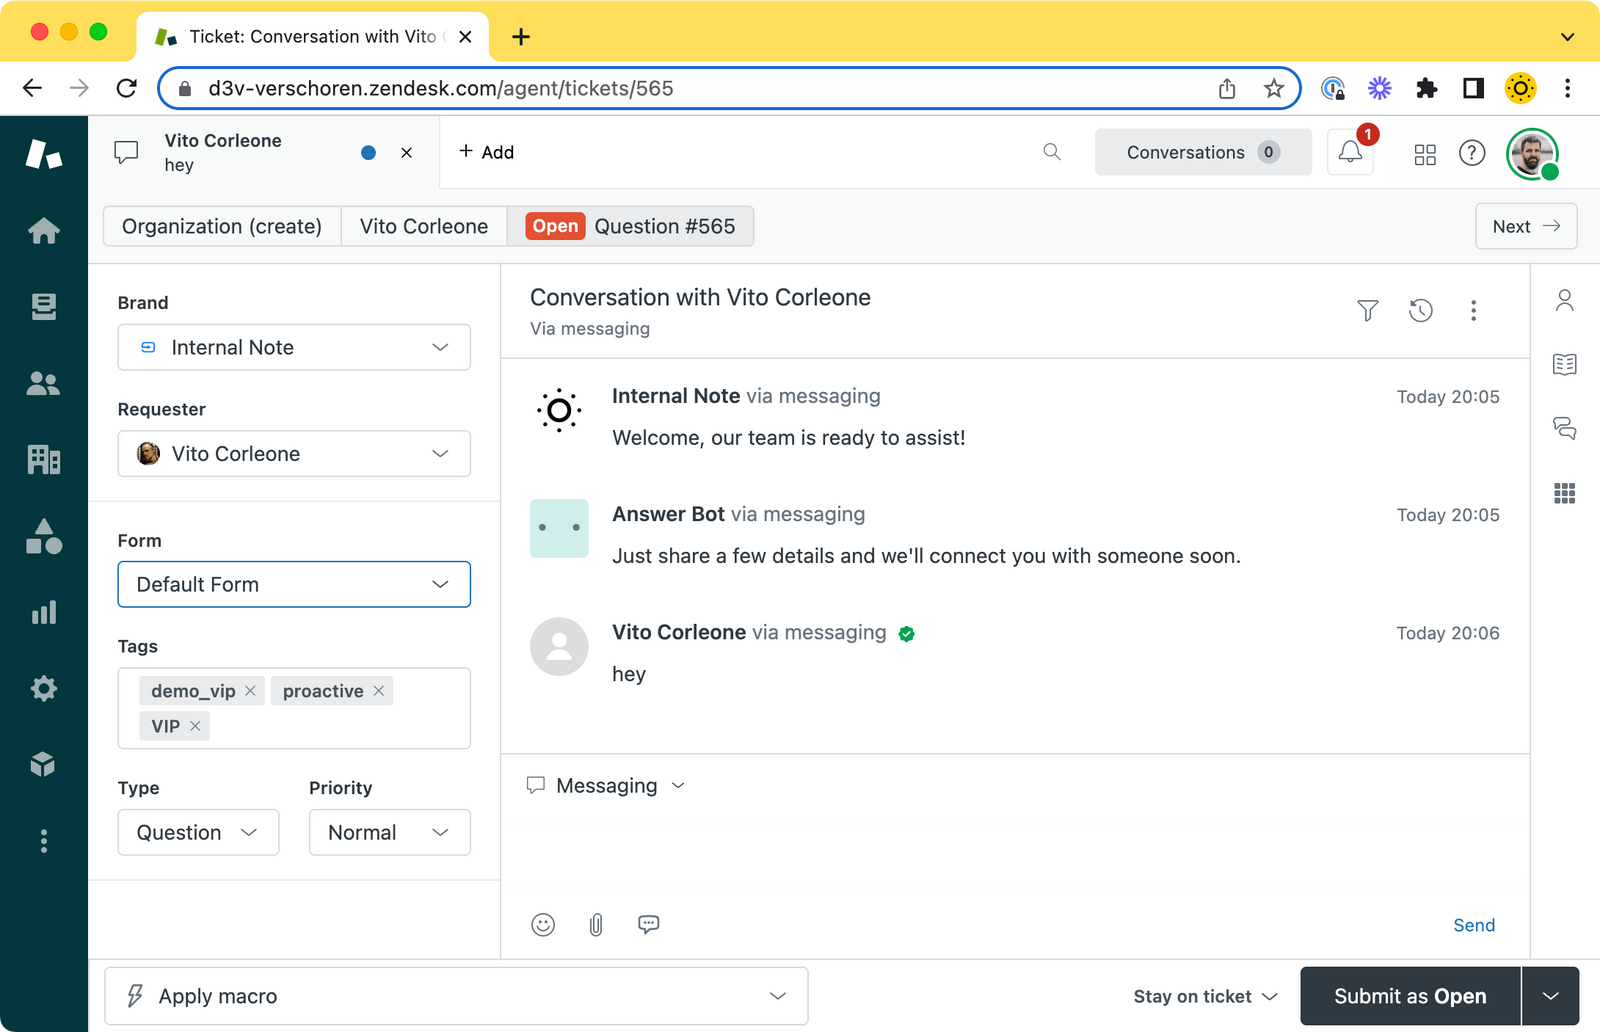Open the Brand dropdown showing Internal Note
The image size is (1600, 1032).
pos(293,347)
